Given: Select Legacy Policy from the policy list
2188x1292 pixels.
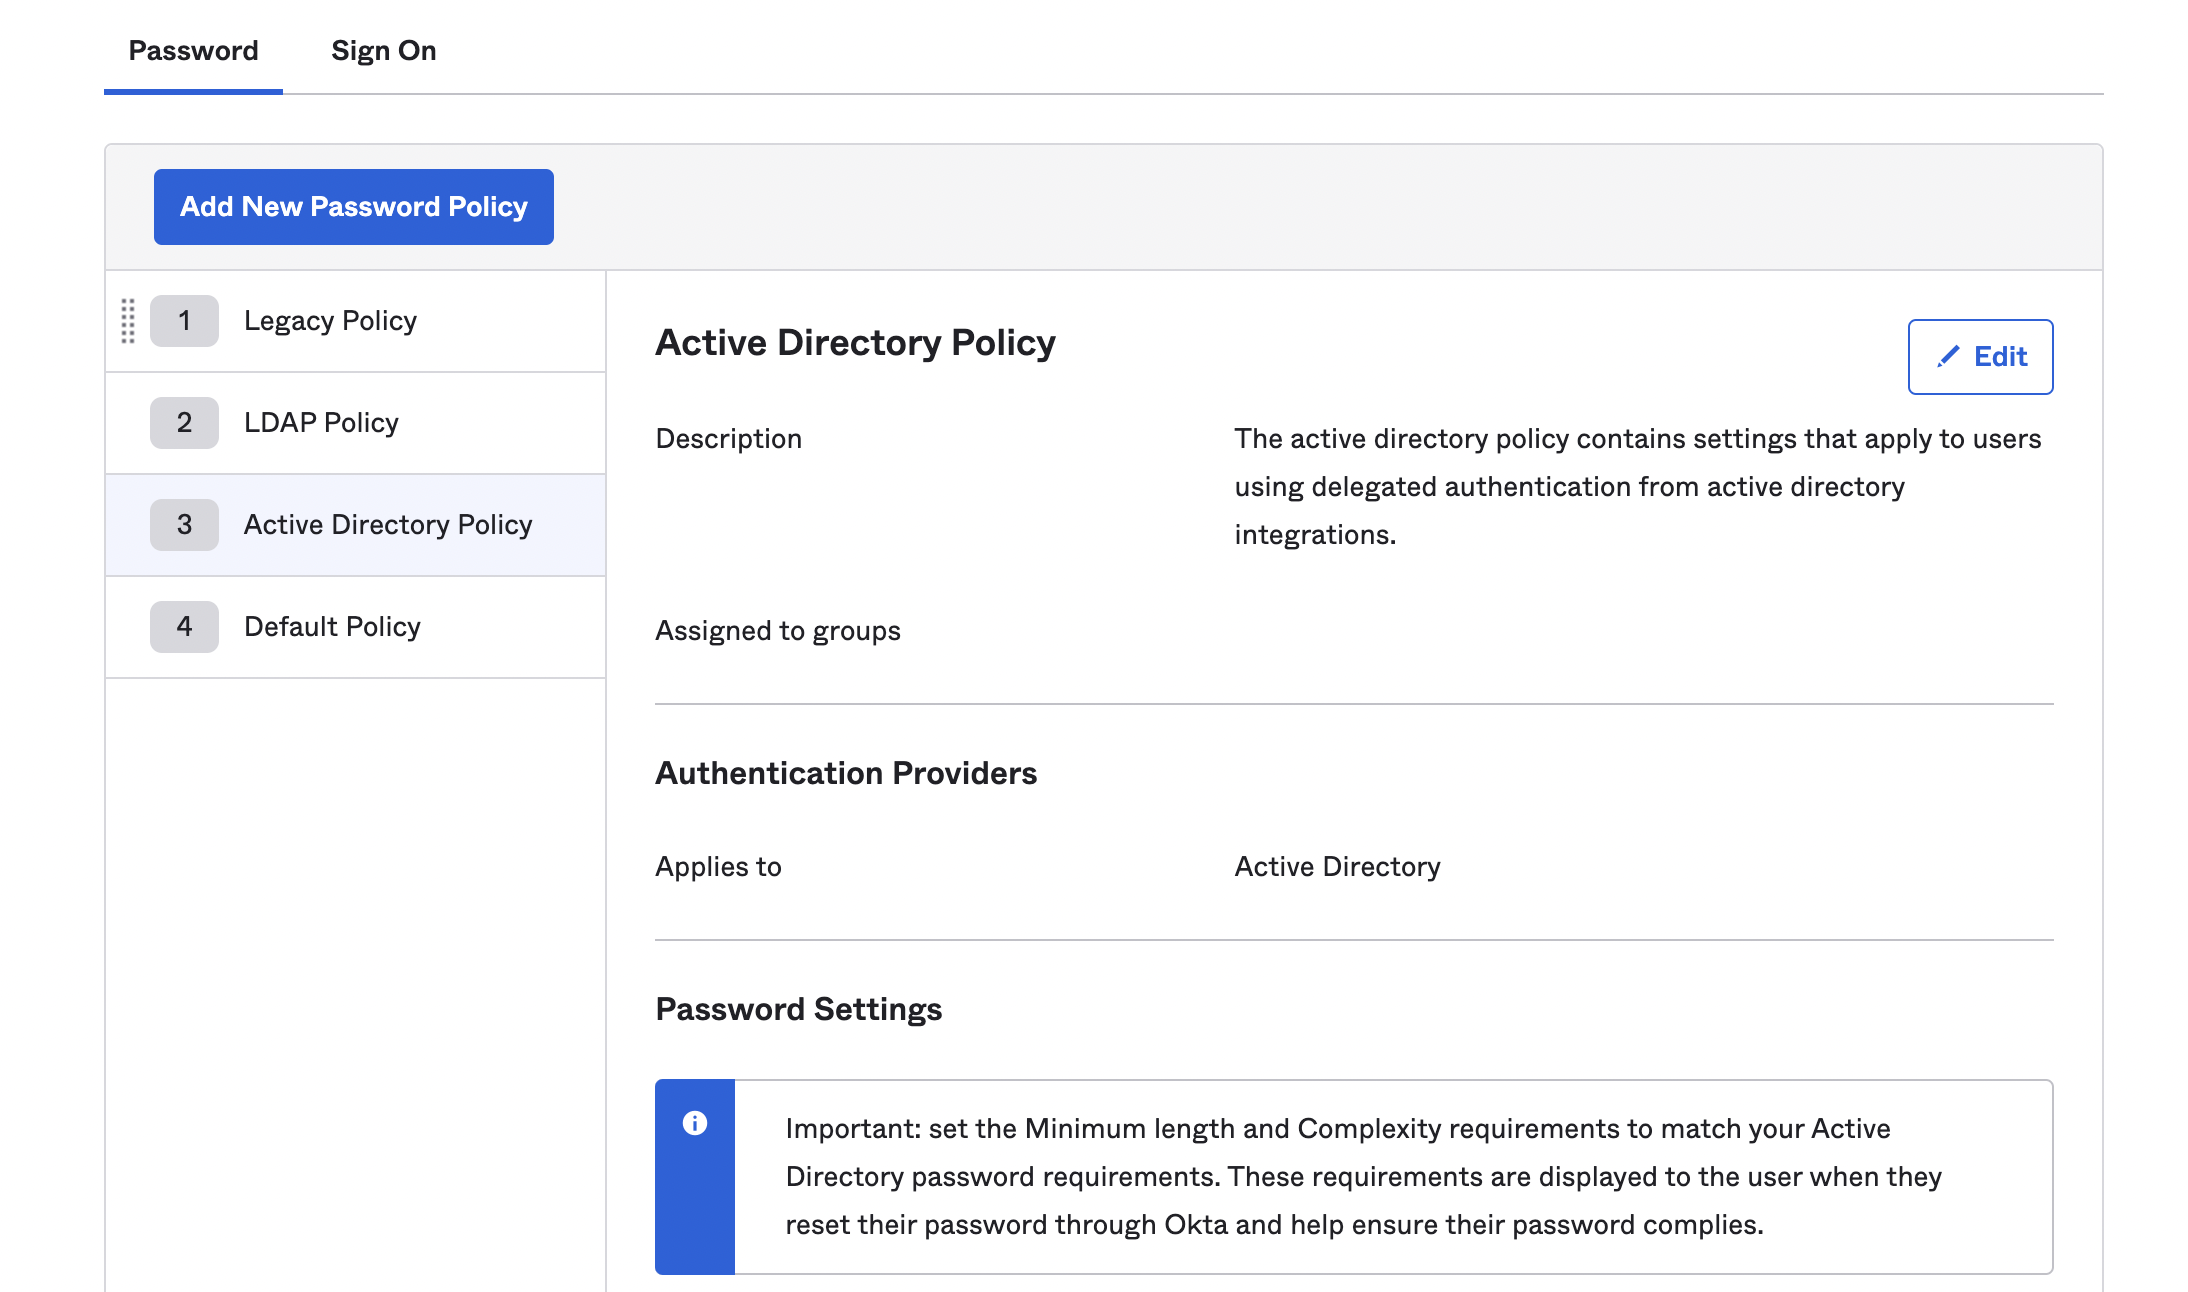Looking at the screenshot, I should click(x=330, y=321).
